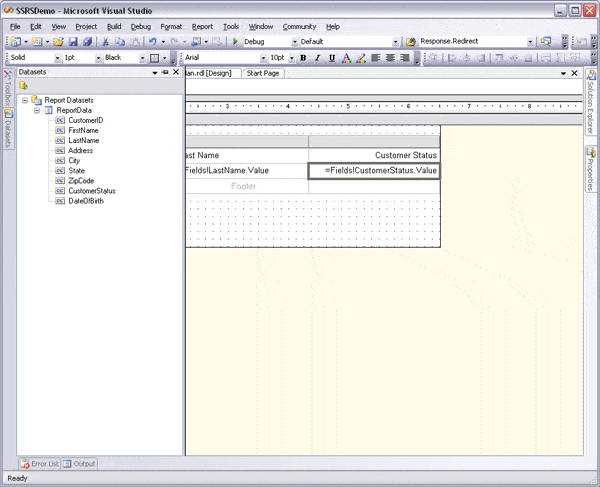Select the CustomerStatus field in tree
Screen dimensions: 600x487
point(92,191)
